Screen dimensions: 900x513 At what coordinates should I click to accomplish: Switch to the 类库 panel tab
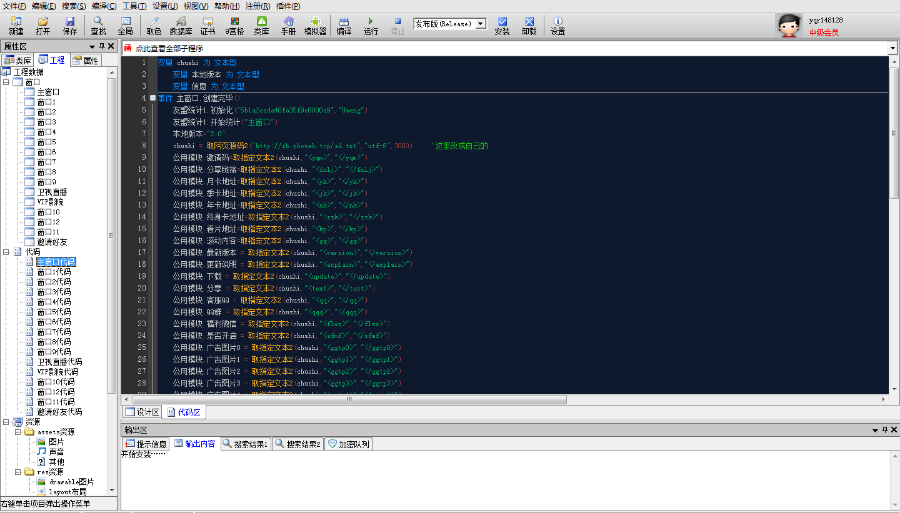[18, 60]
